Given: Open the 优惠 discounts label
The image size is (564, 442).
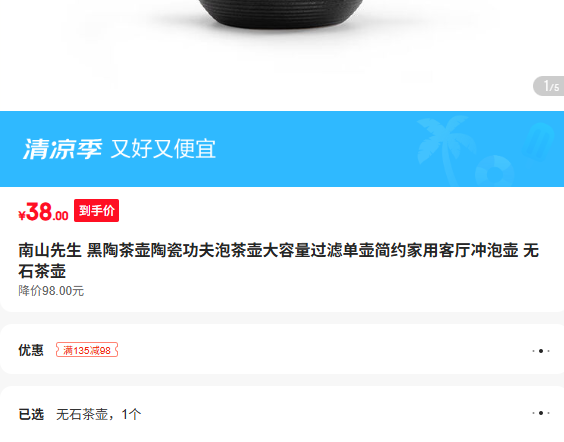Looking at the screenshot, I should (31, 350).
